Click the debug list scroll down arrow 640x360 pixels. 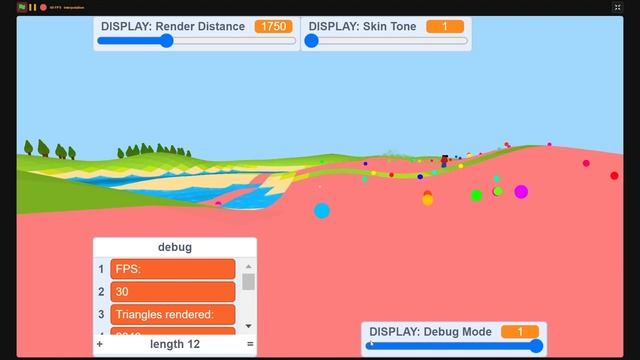point(249,326)
